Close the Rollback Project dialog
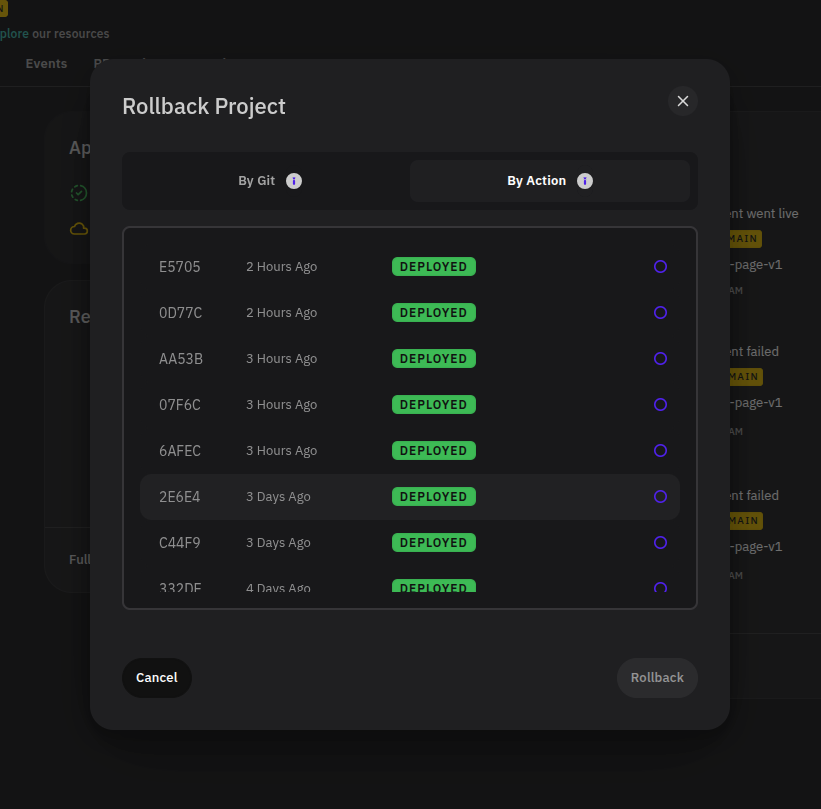 (x=682, y=101)
